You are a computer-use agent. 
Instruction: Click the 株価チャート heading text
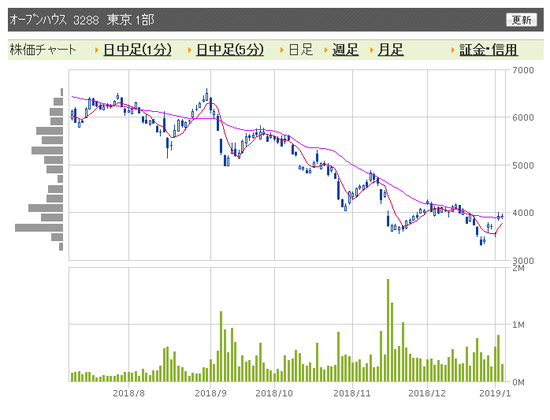click(43, 49)
